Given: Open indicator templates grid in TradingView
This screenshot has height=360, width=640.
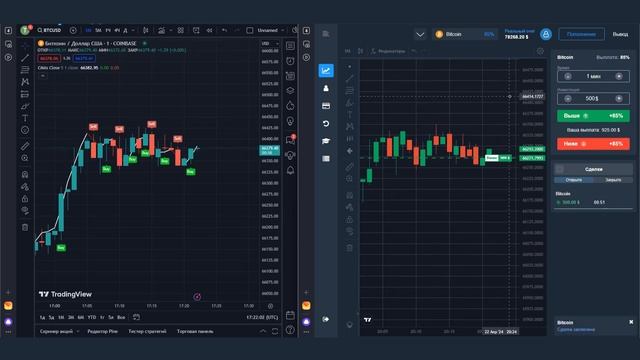Looking at the screenshot, I should pyautogui.click(x=180, y=30).
